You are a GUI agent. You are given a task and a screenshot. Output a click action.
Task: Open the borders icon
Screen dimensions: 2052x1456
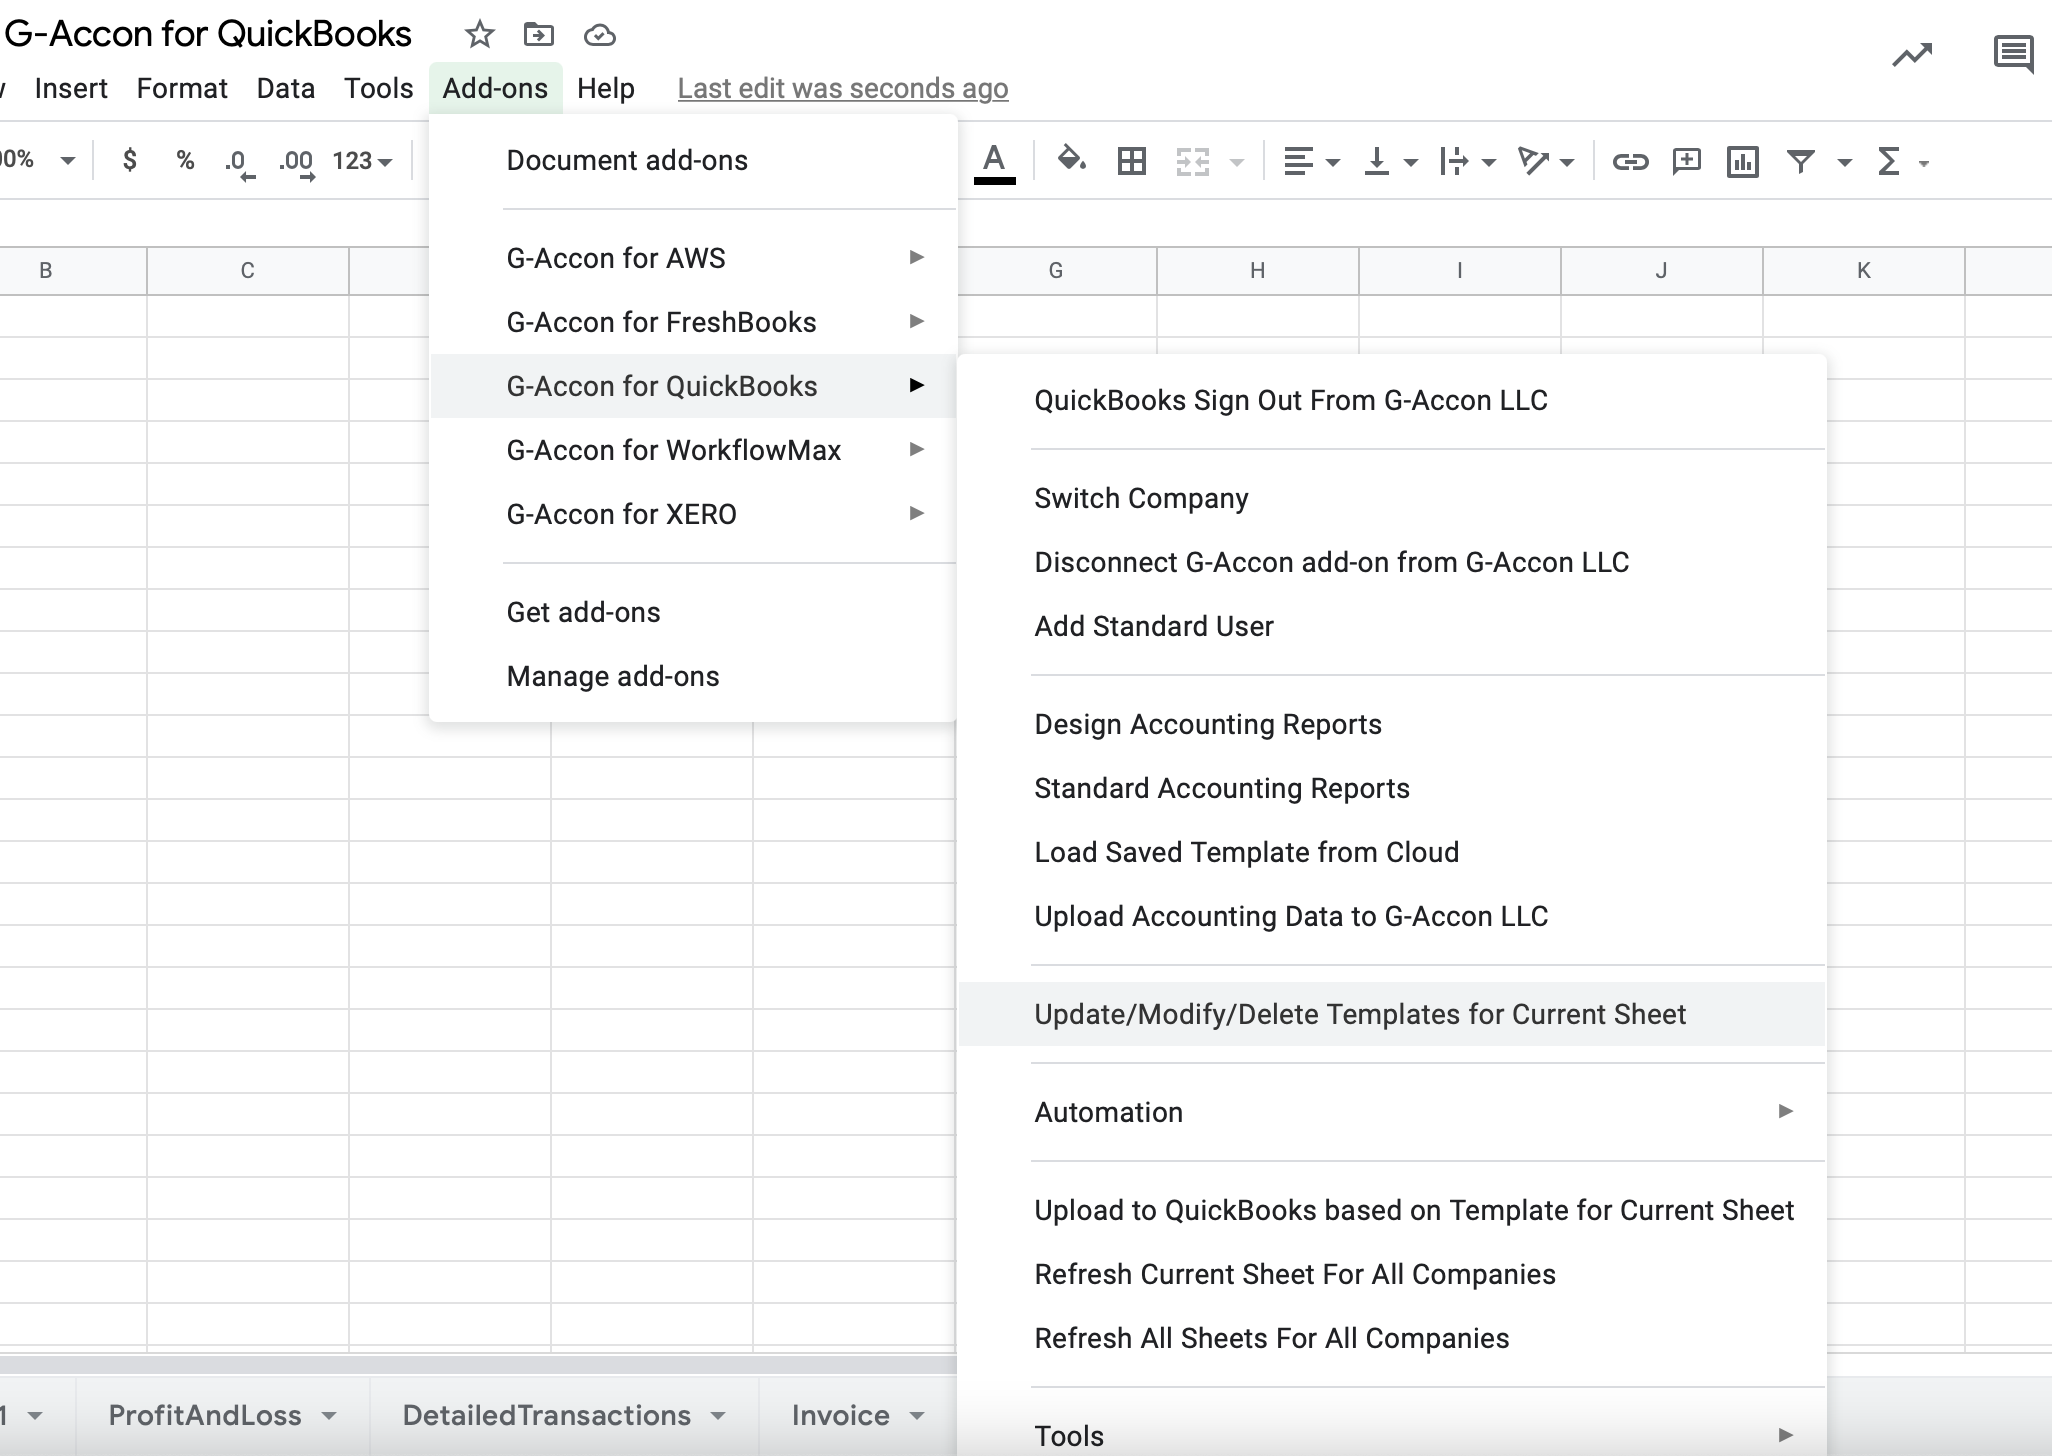tap(1131, 161)
